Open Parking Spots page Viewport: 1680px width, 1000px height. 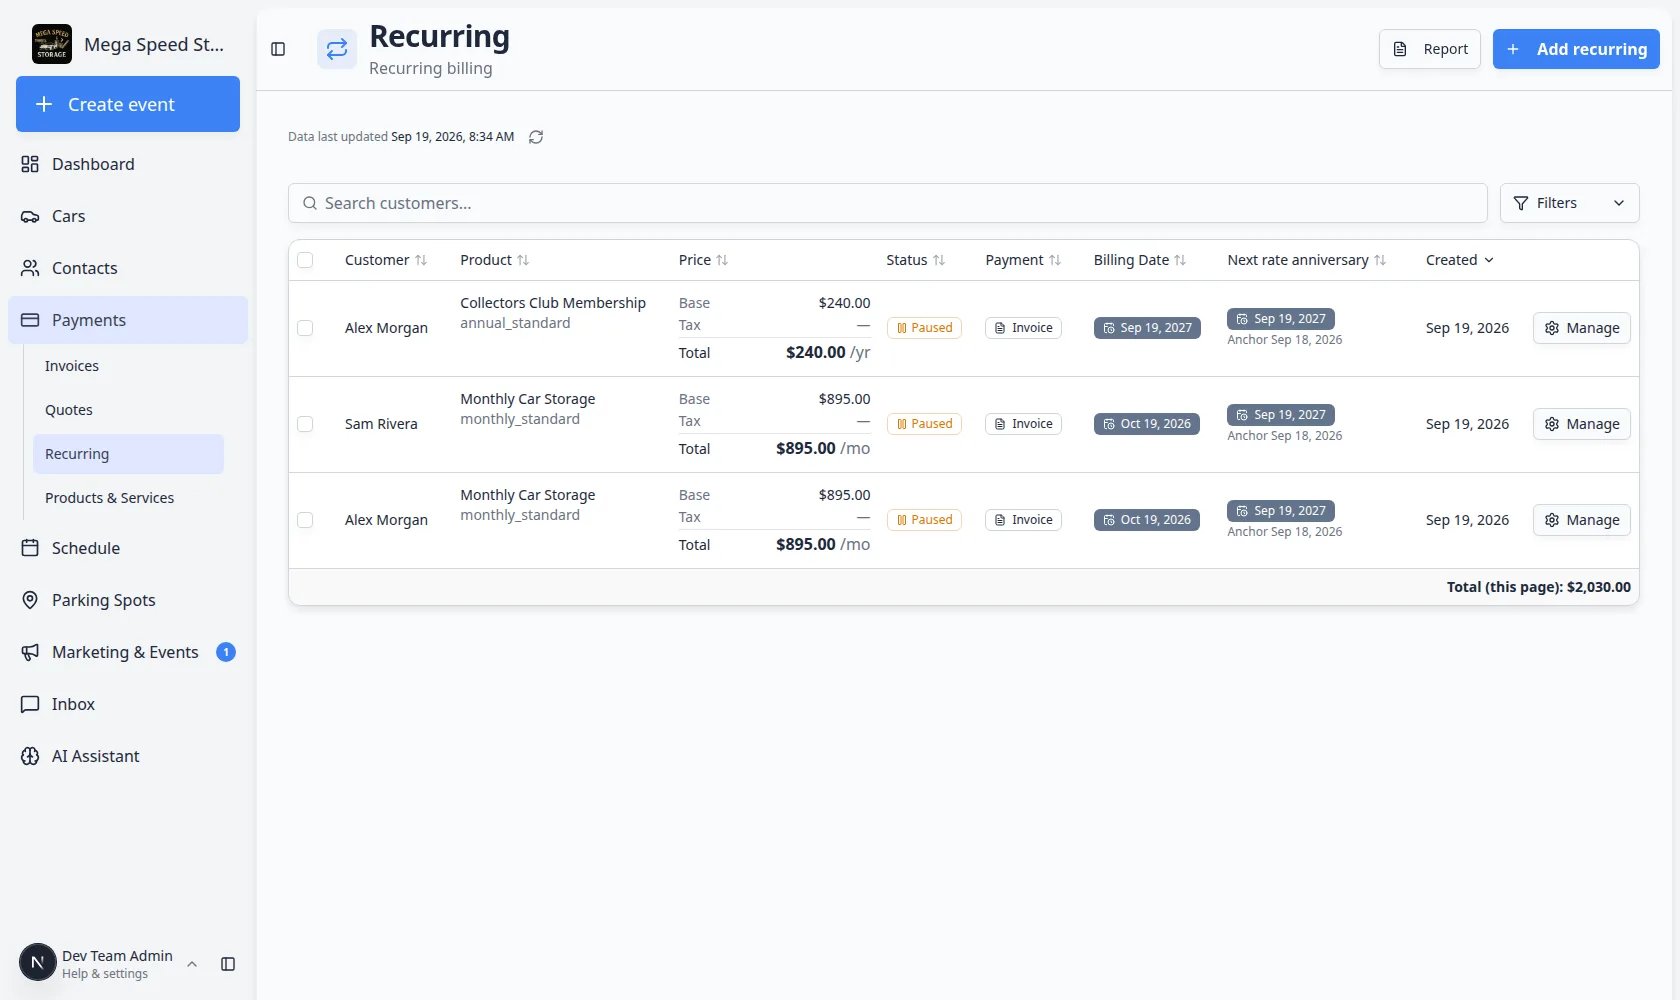coord(128,600)
